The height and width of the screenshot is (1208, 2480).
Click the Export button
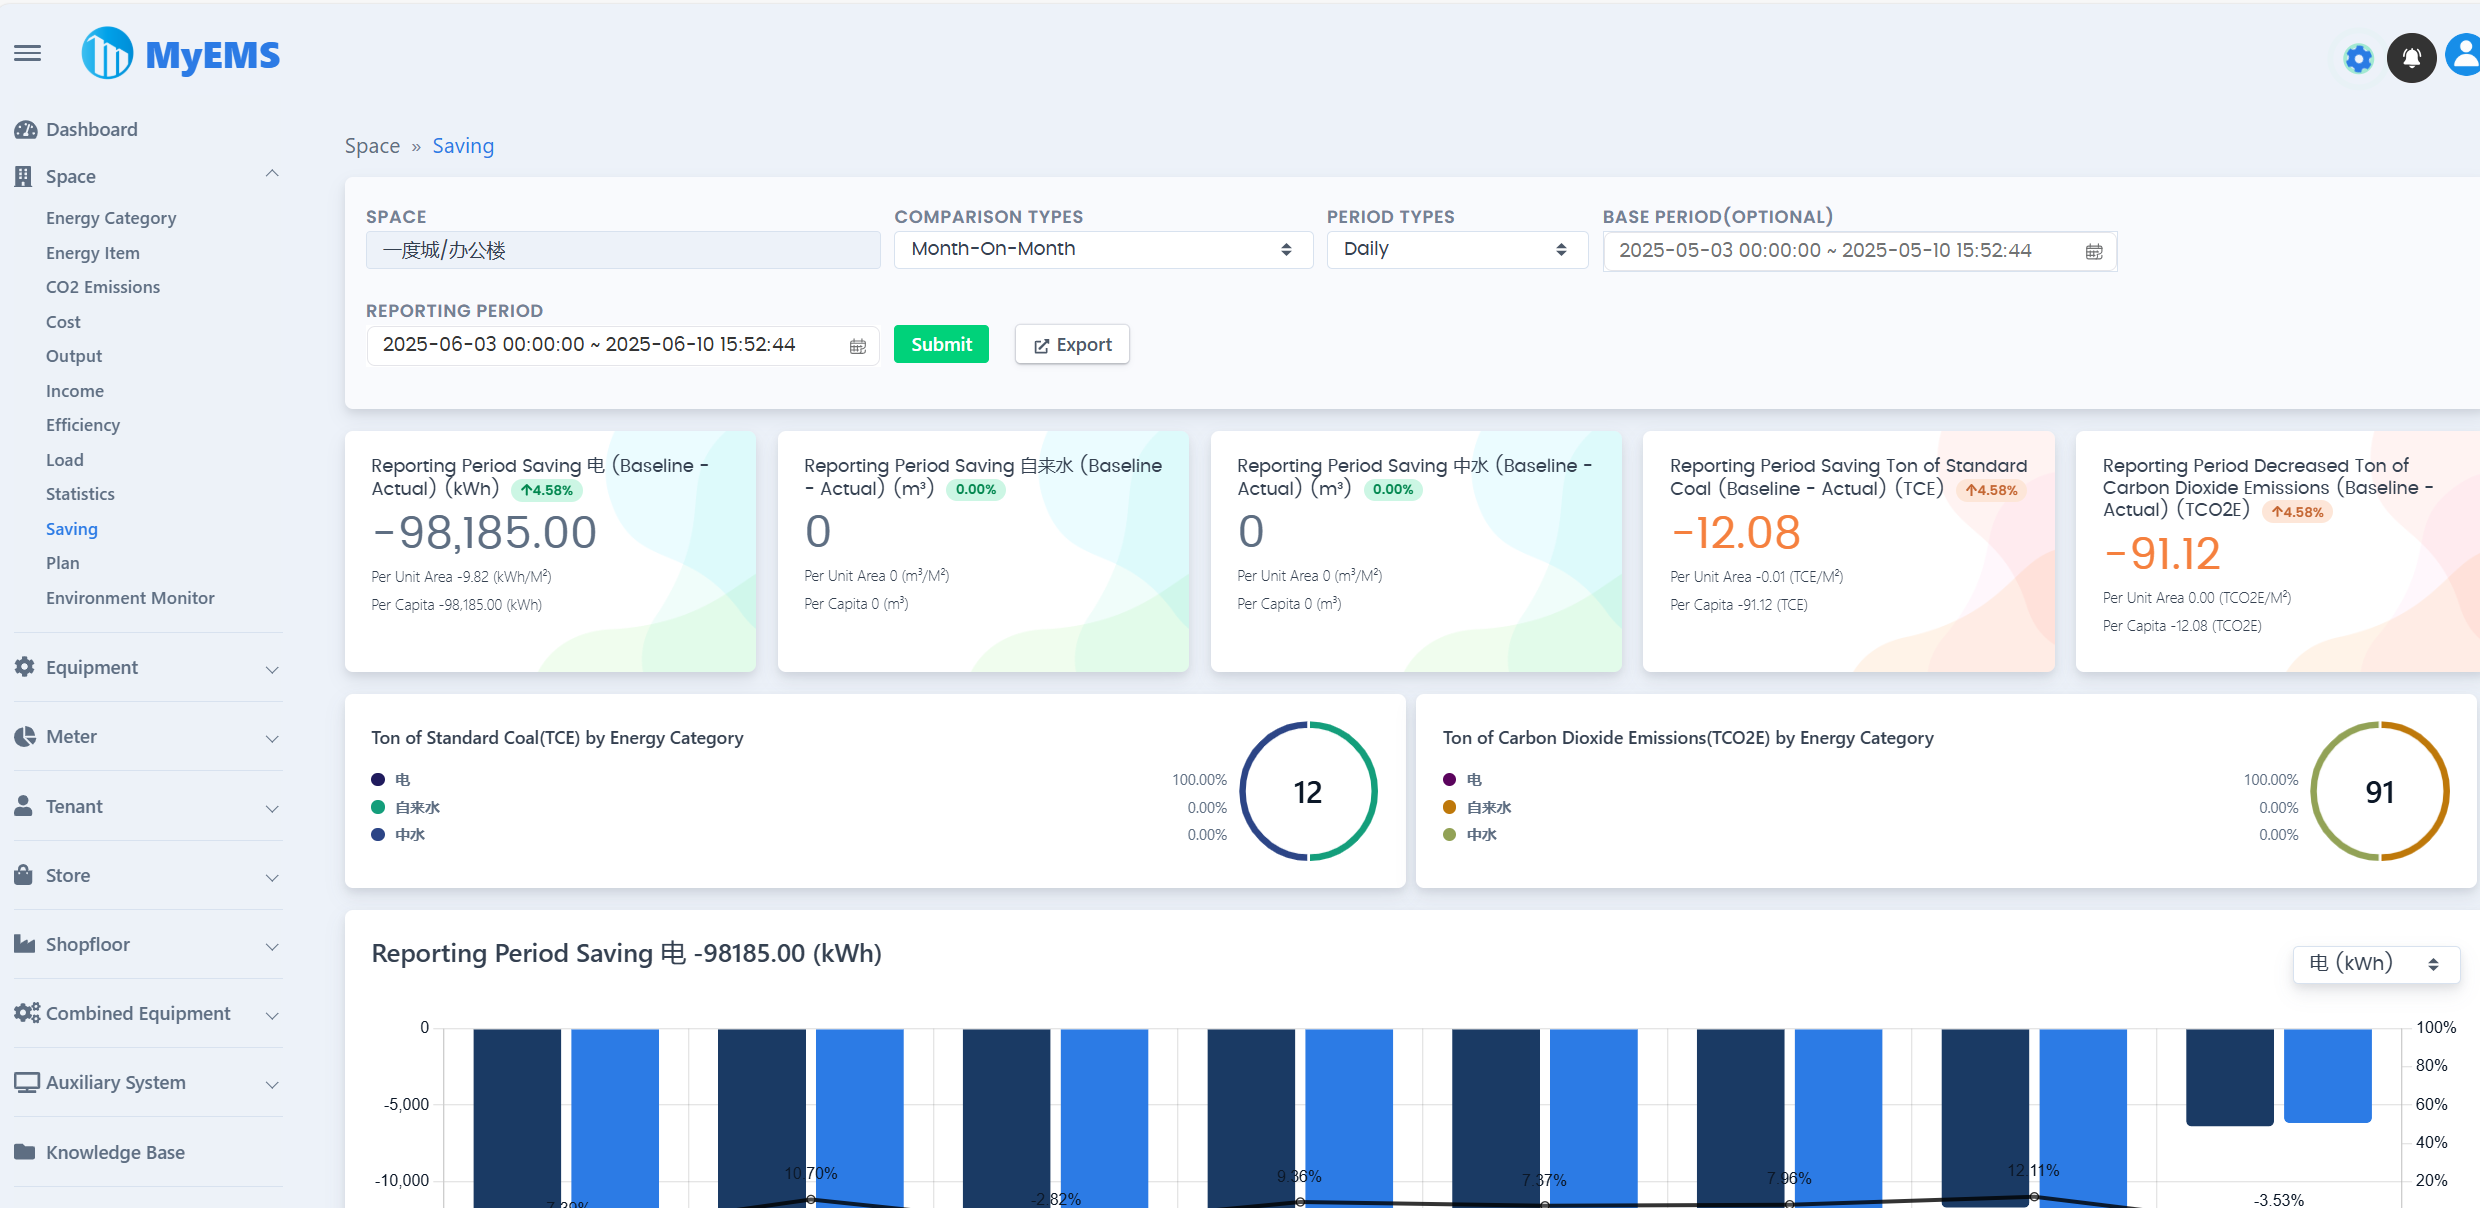[x=1072, y=345]
